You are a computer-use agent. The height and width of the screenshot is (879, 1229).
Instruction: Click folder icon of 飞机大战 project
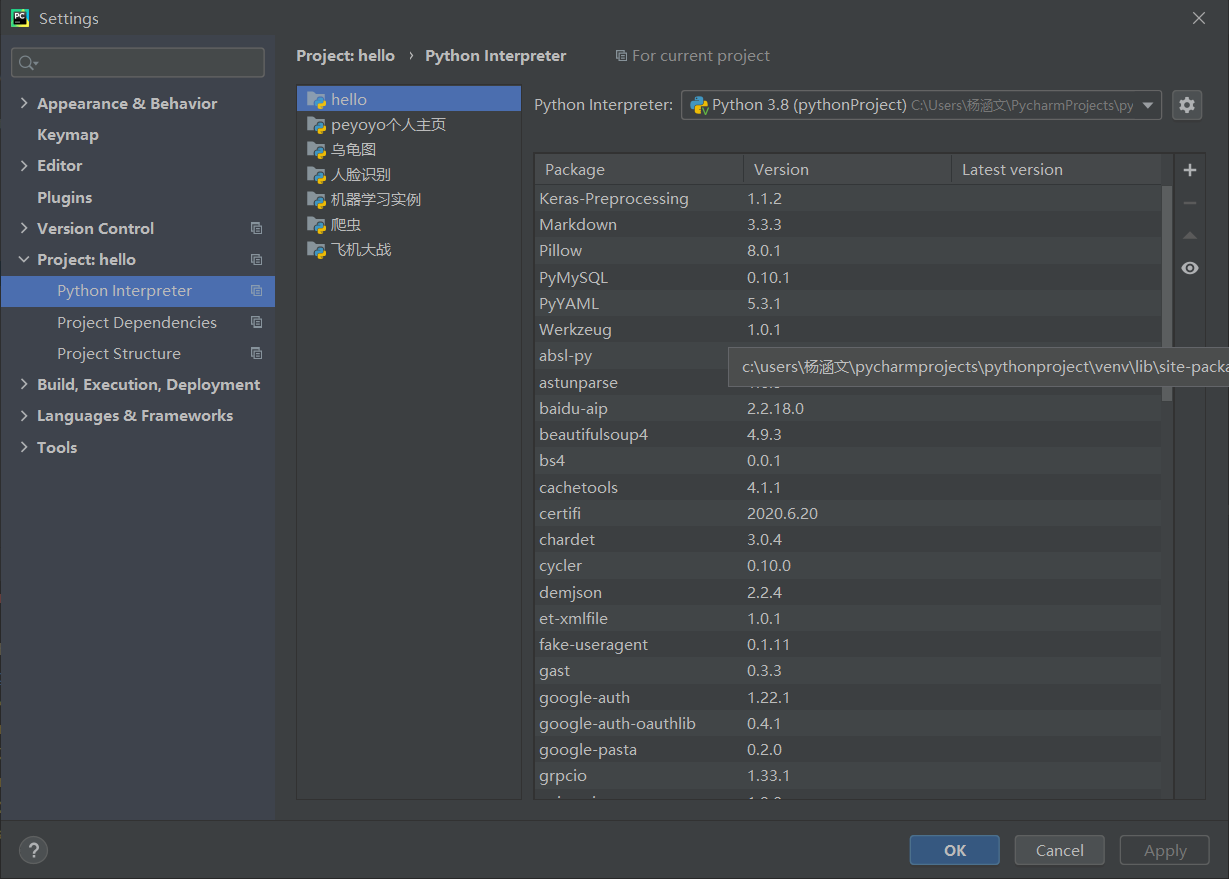316,249
